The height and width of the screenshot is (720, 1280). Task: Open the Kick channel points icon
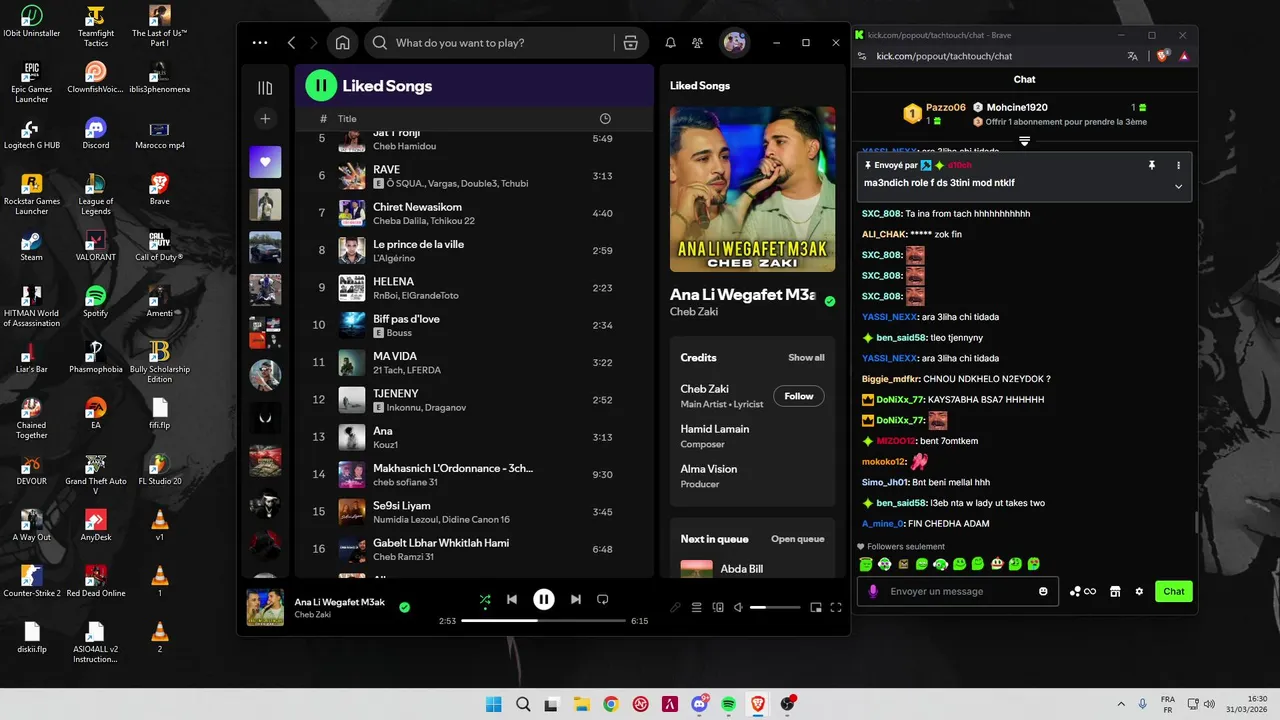coord(1082,591)
